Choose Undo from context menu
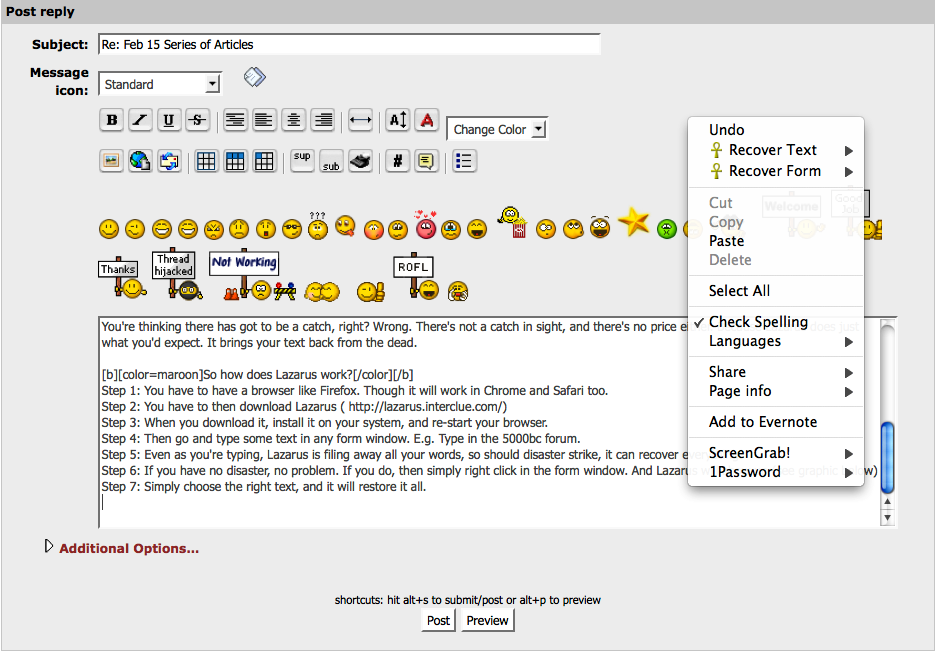 click(x=776, y=130)
